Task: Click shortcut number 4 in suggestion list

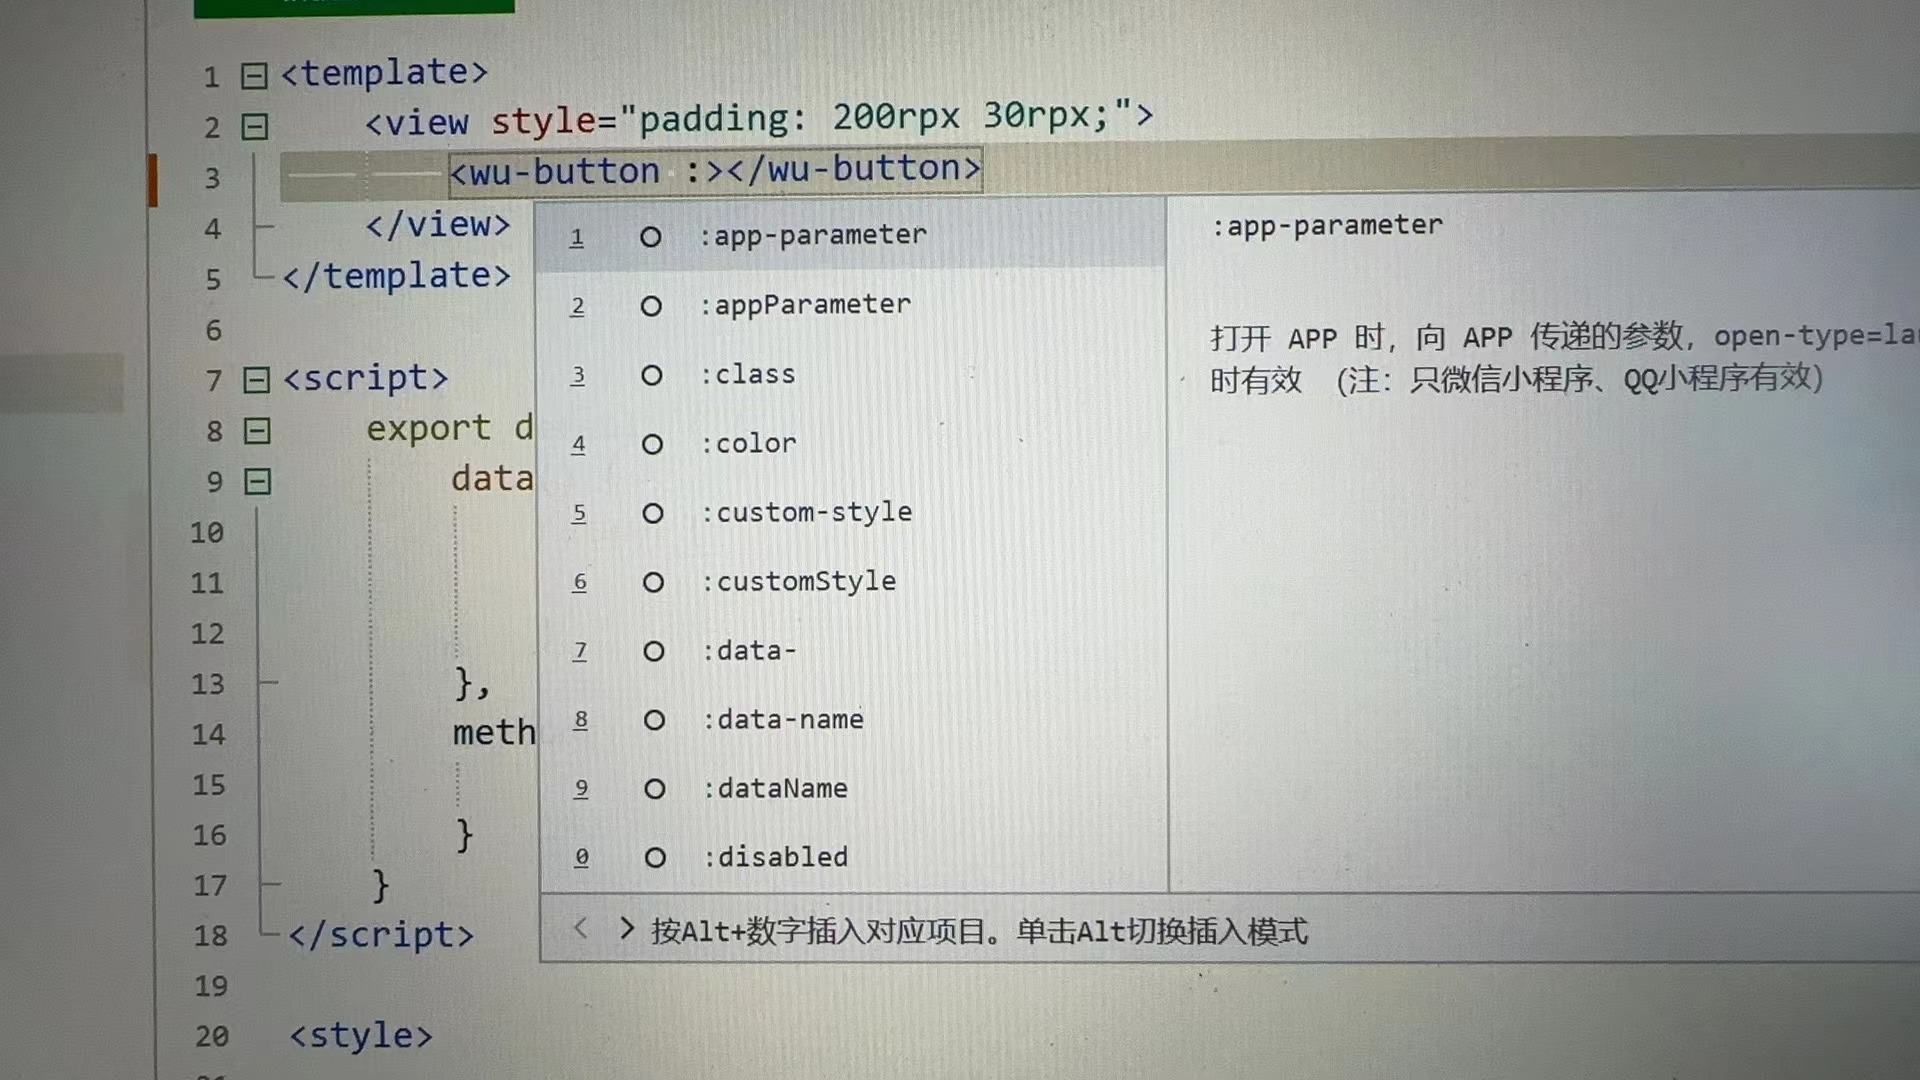Action: coord(578,445)
